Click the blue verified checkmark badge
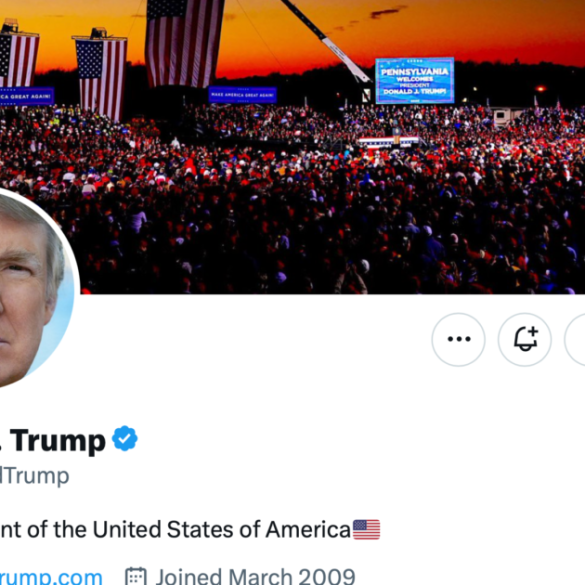The height and width of the screenshot is (585, 585). (x=125, y=438)
